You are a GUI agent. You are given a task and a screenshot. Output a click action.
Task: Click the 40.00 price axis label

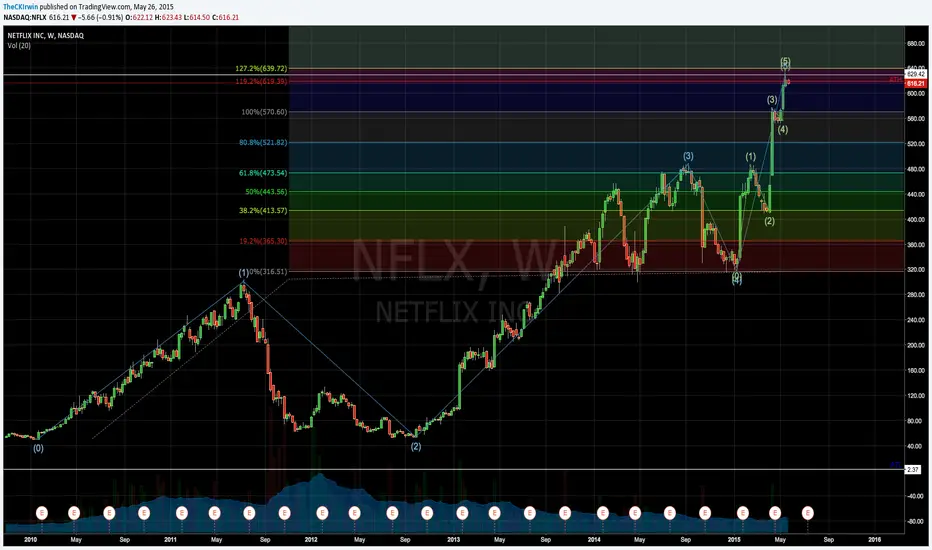point(916,446)
